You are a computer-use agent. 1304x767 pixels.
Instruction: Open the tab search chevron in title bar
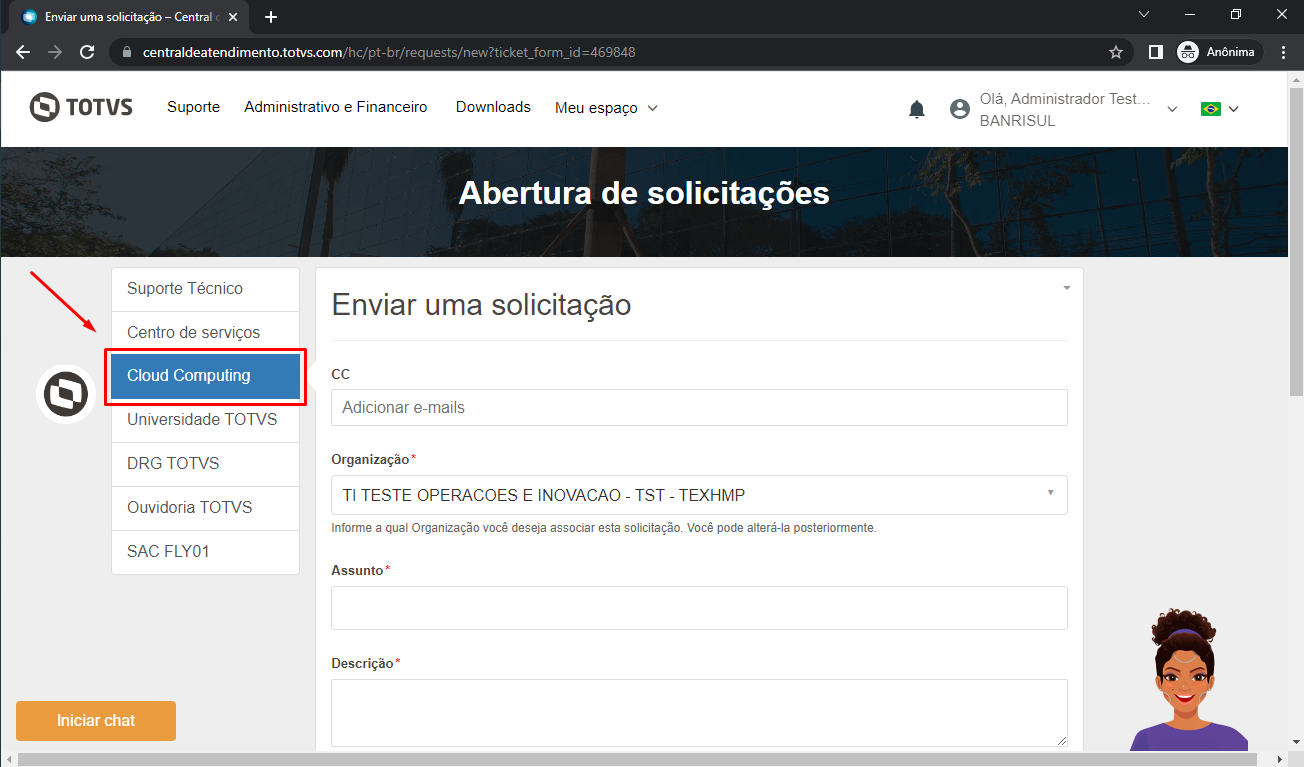coord(1145,14)
